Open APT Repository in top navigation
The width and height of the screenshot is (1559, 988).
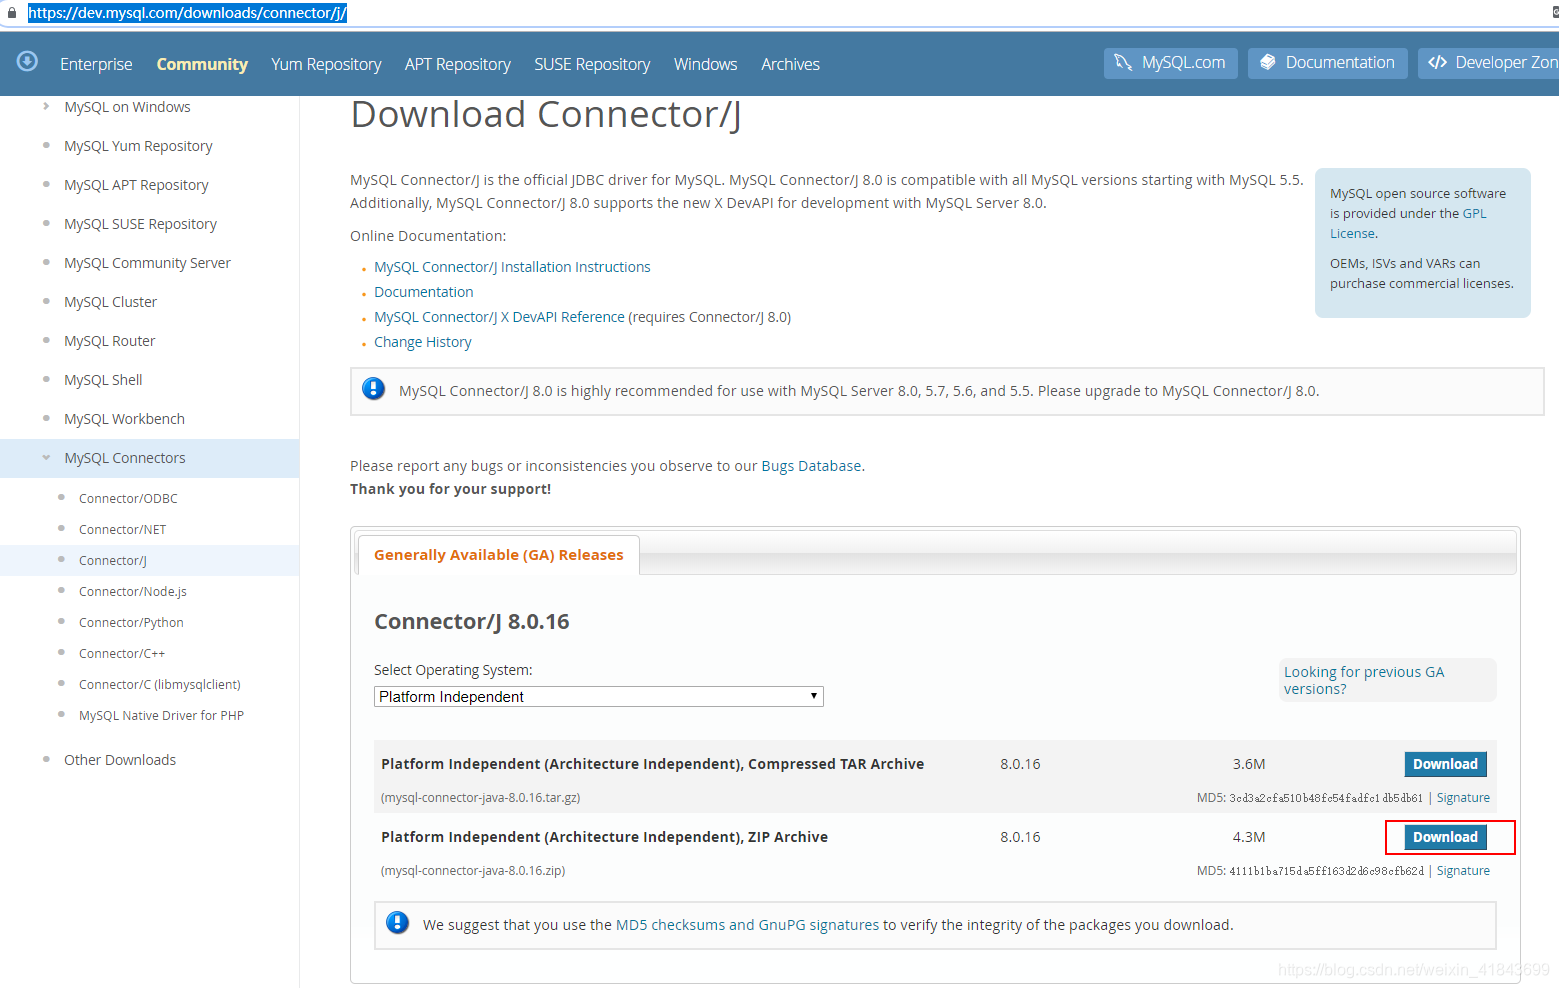click(x=458, y=64)
